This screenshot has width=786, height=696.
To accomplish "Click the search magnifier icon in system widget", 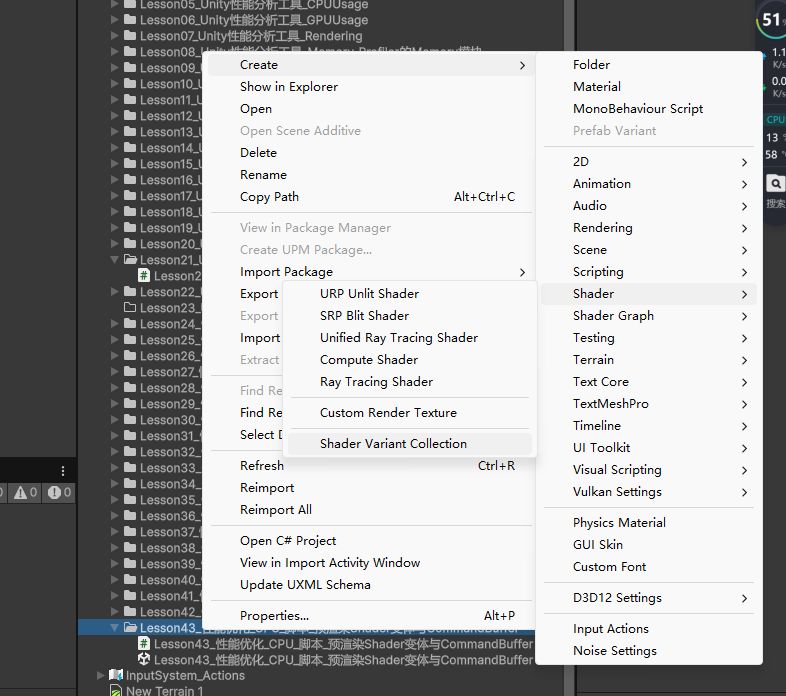I will 775,184.
